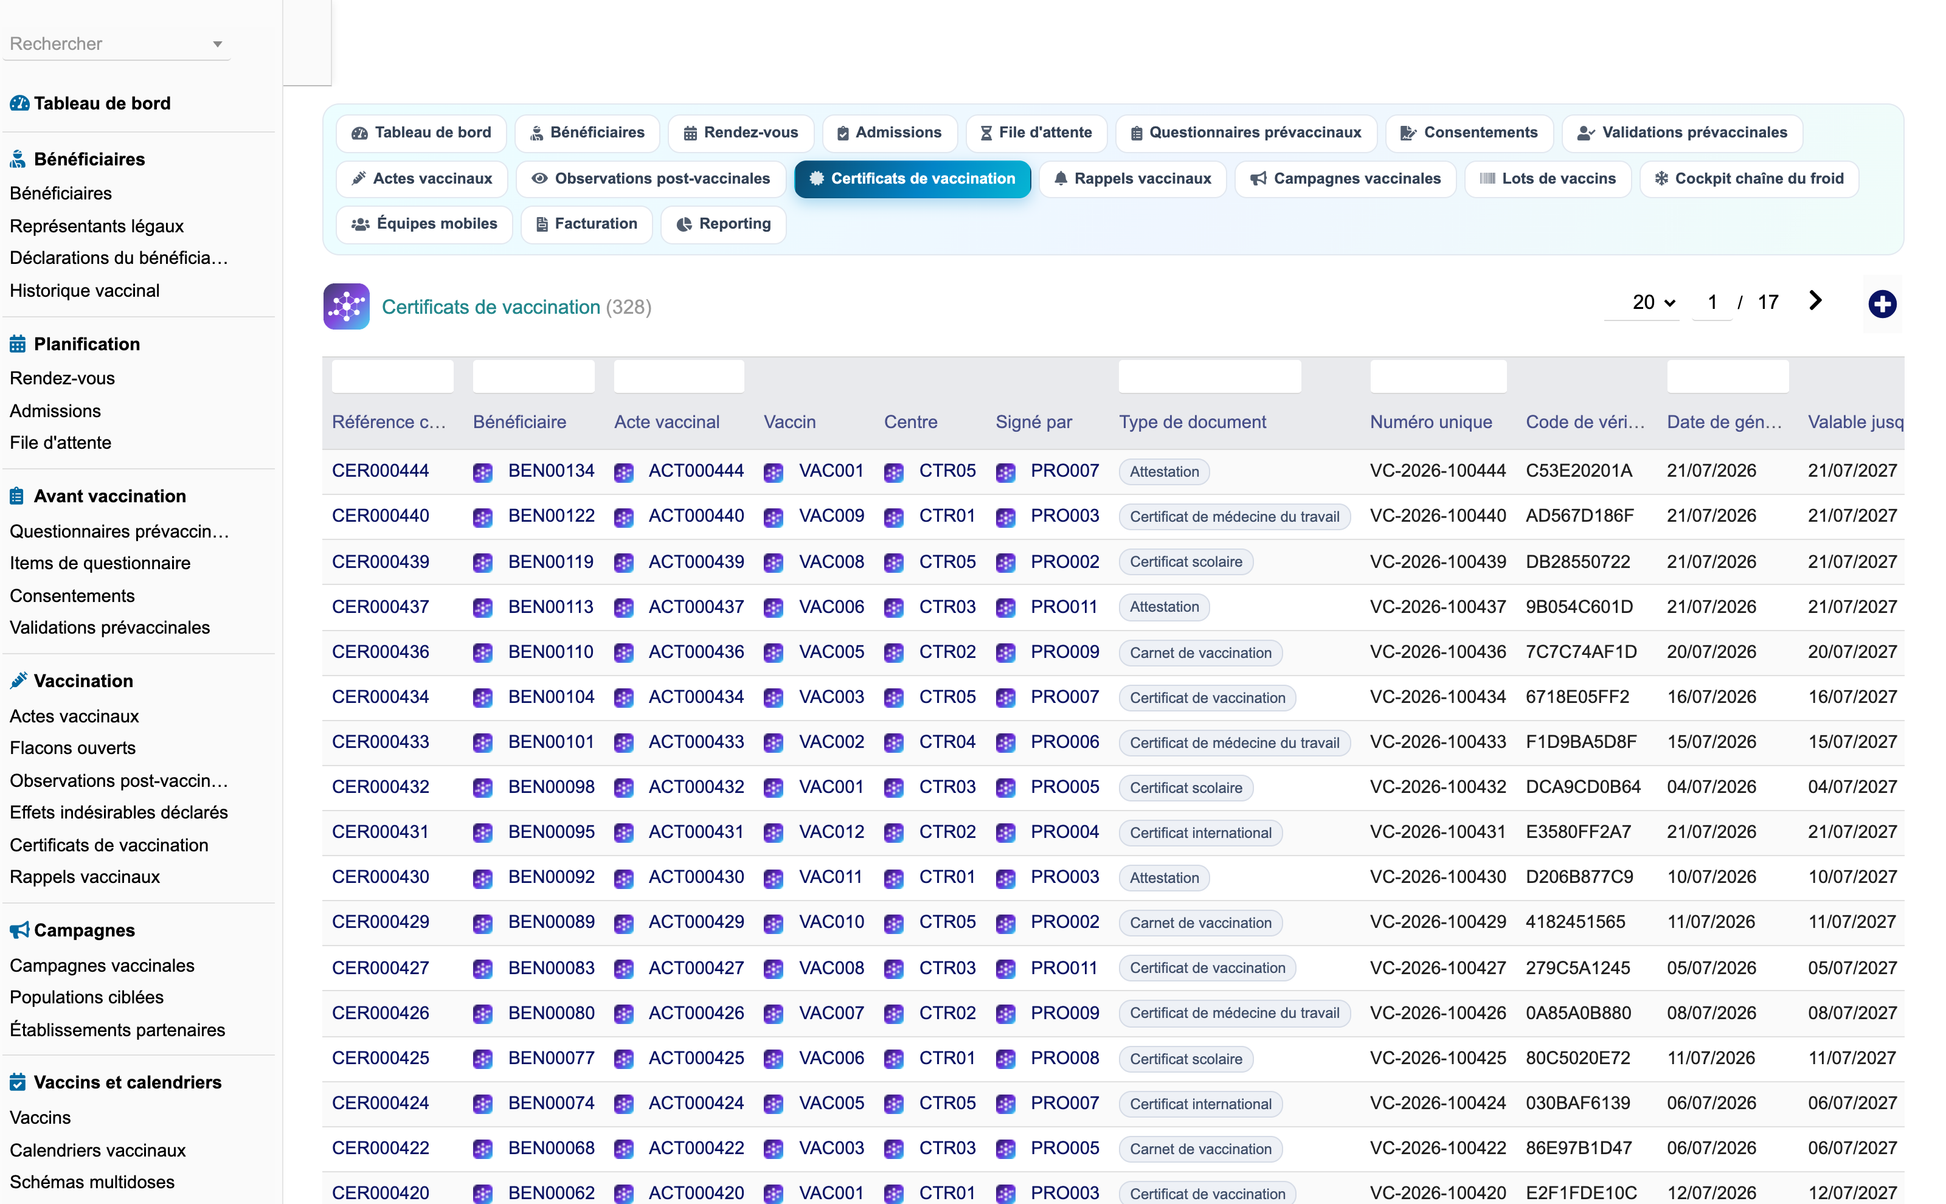Sort by Vaccin column header
The height and width of the screenshot is (1204, 1946).
(790, 422)
